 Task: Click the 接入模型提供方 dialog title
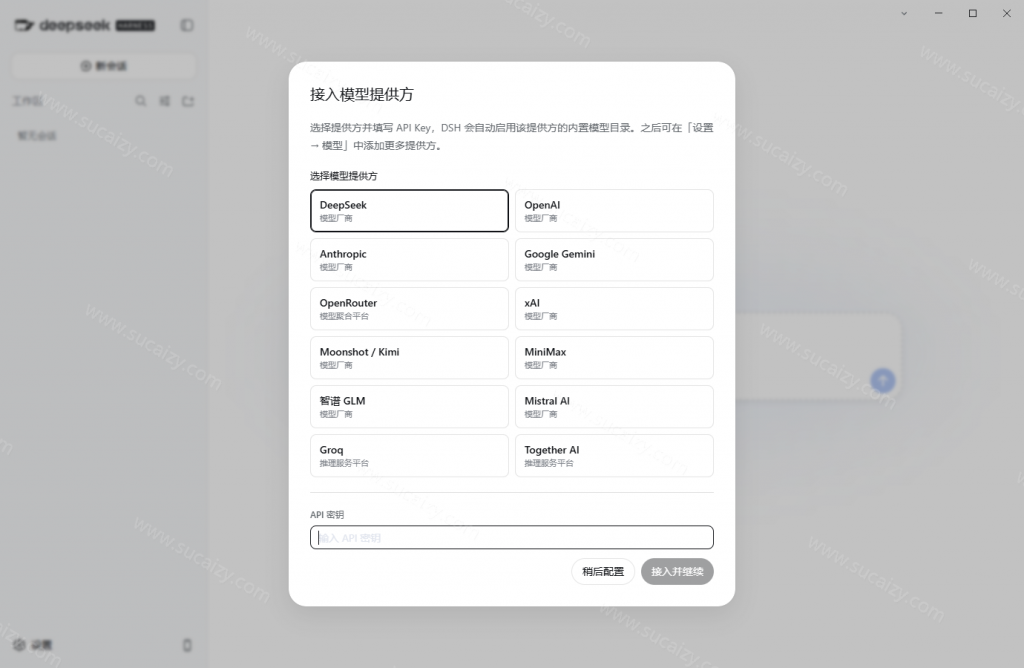362,95
